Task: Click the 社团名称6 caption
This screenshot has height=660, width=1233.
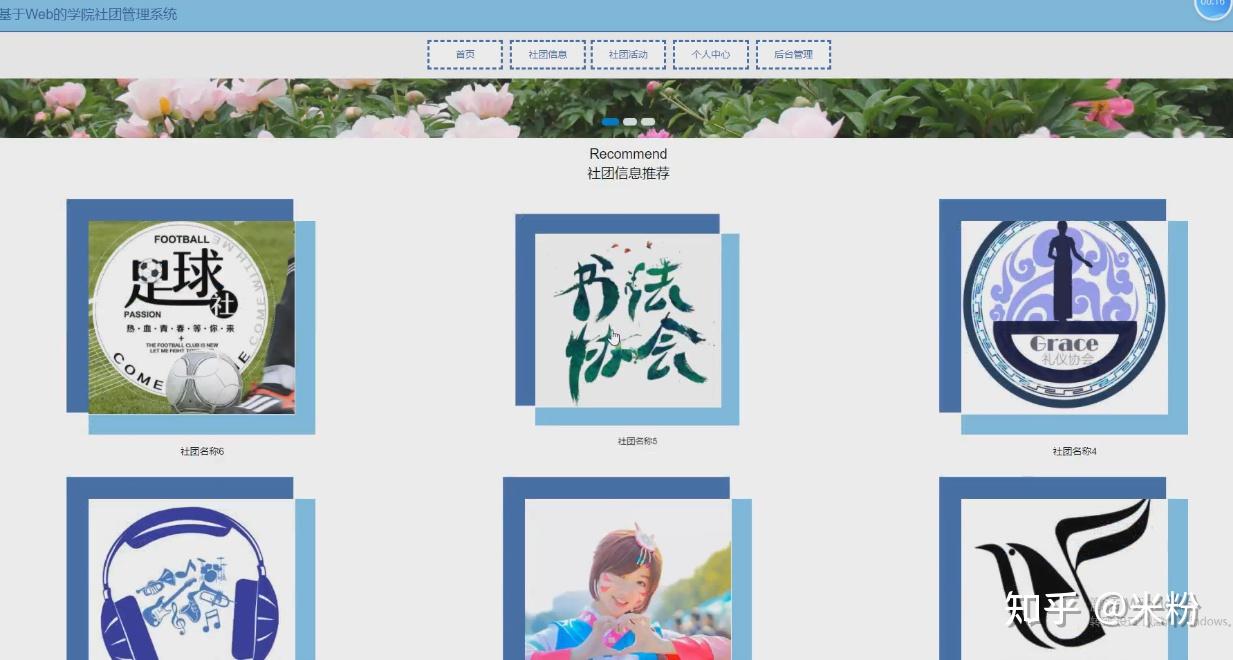Action: coord(202,452)
